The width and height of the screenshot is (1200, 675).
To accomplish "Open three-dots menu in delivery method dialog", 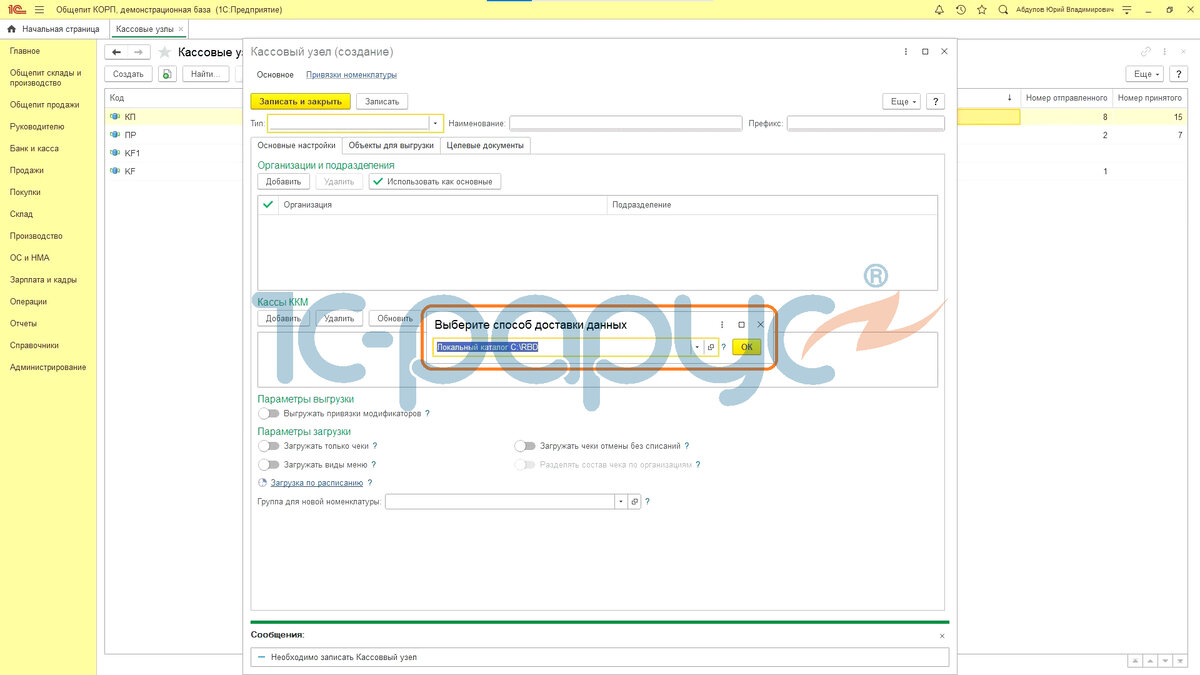I will click(722, 324).
